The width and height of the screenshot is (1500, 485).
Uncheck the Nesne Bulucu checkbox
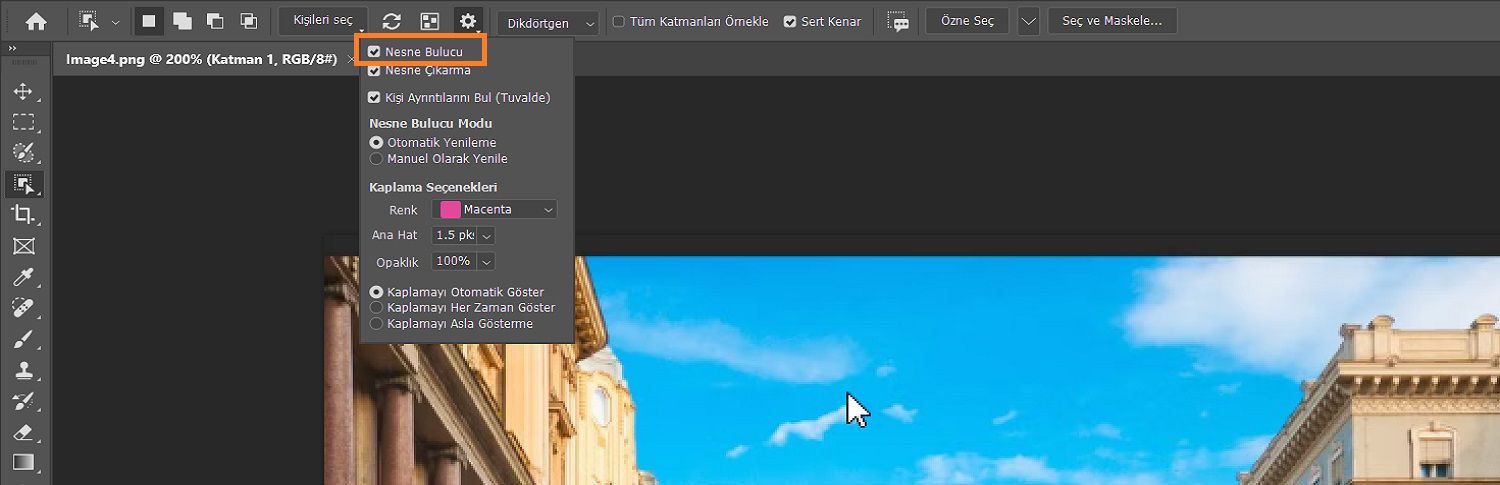[x=374, y=52]
